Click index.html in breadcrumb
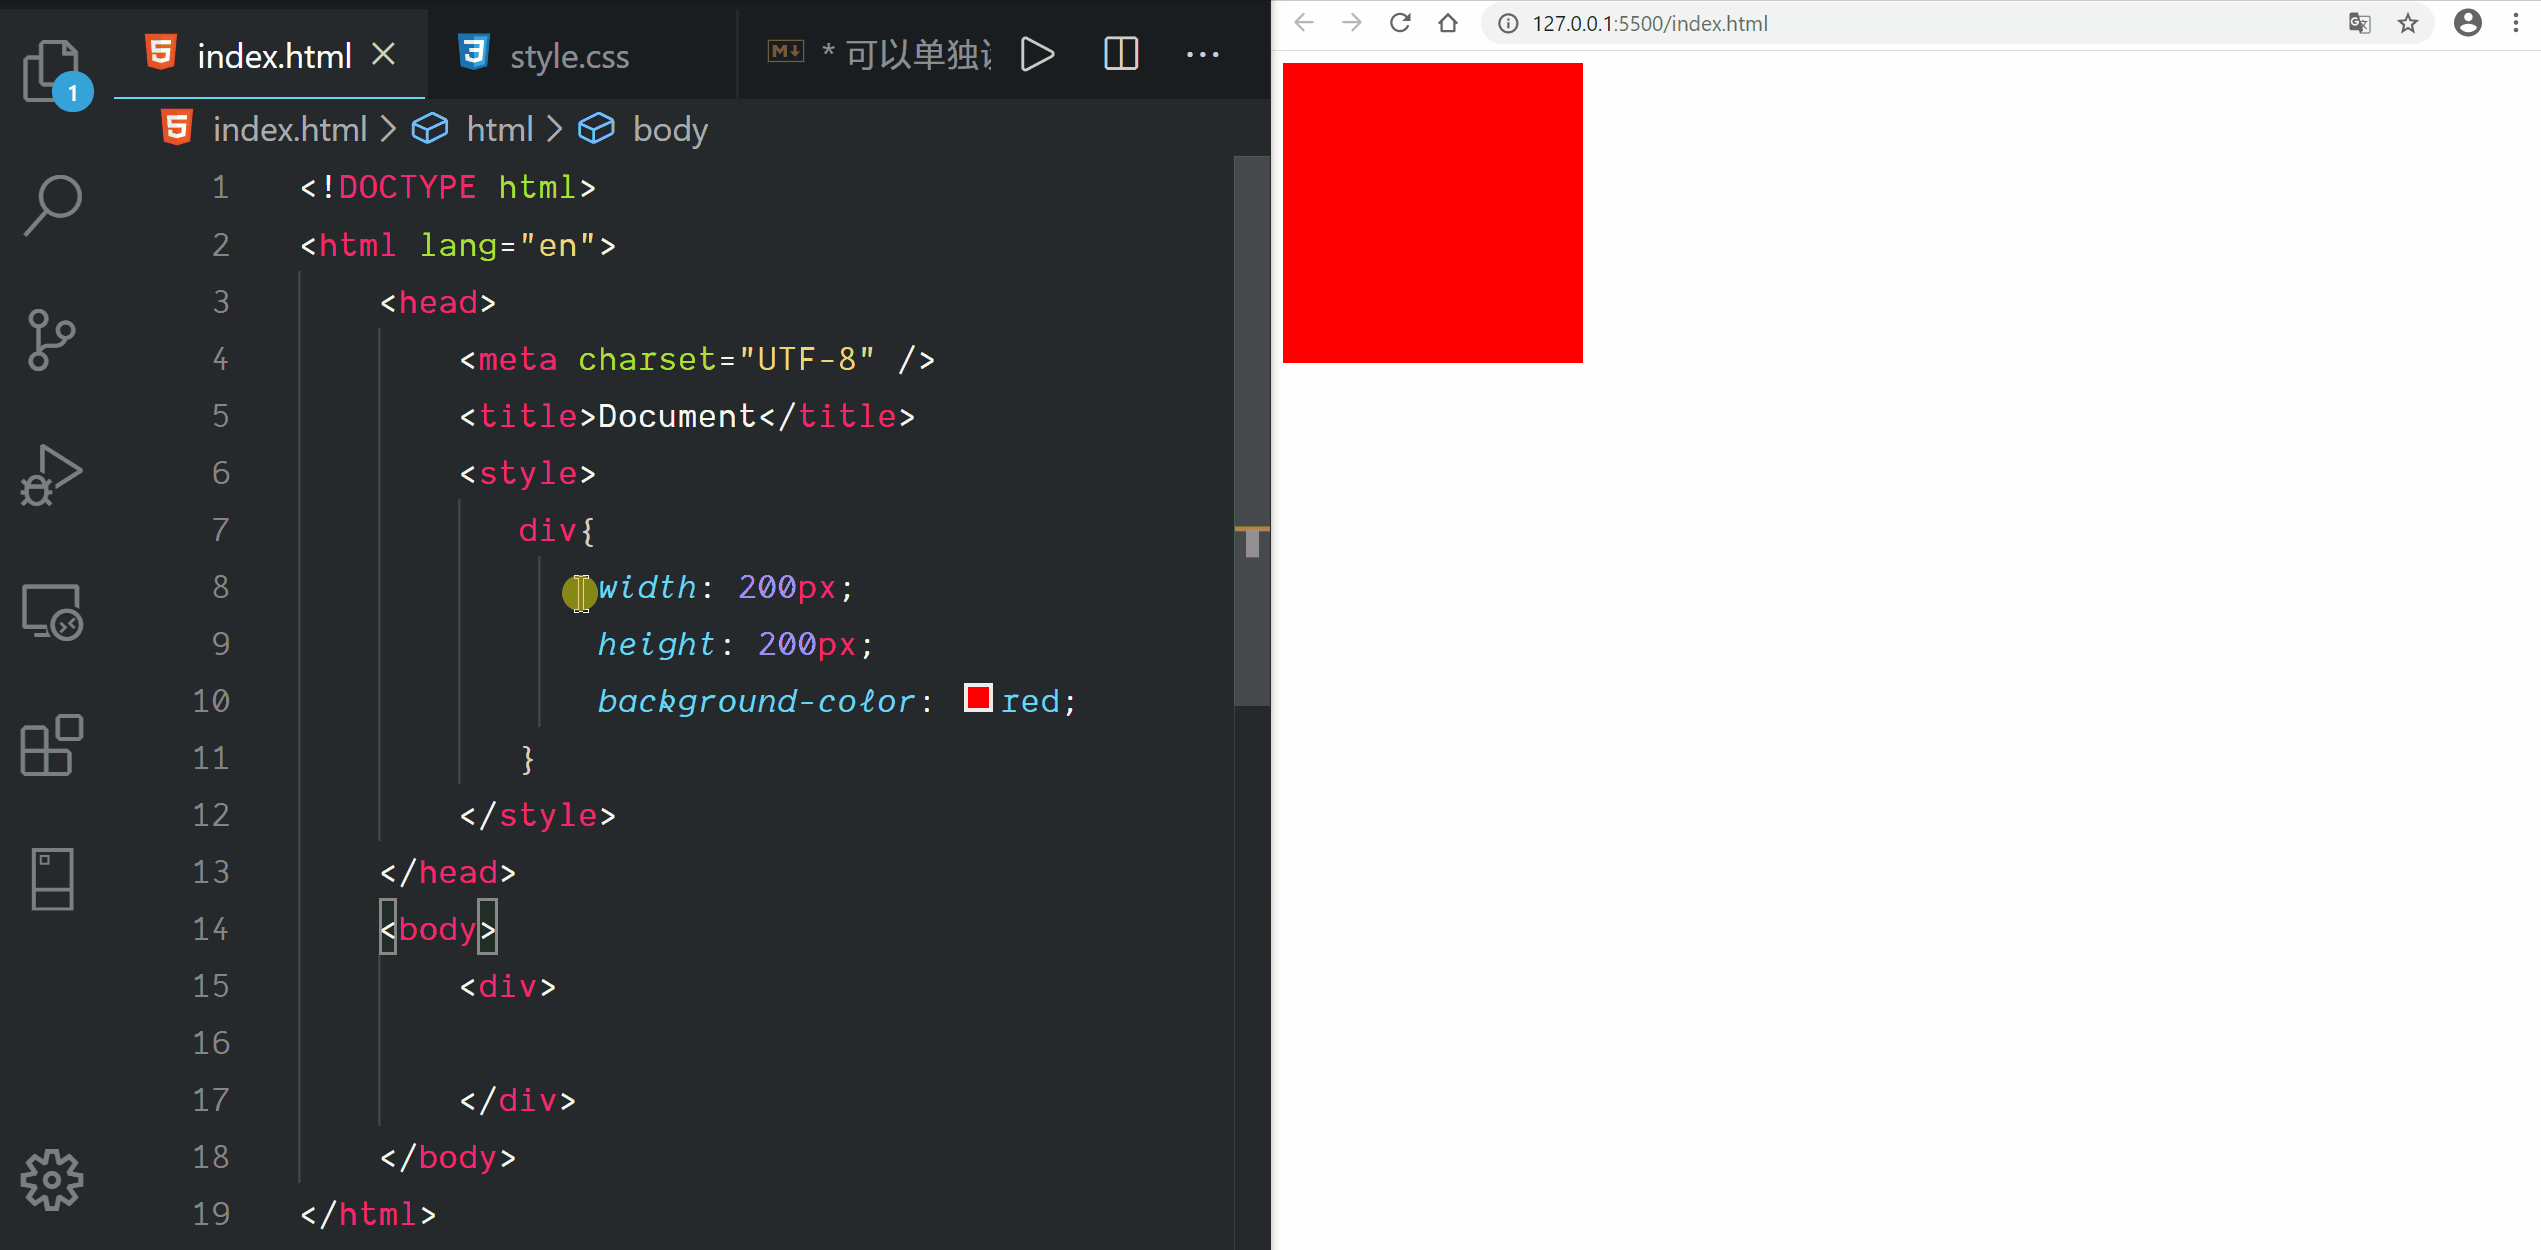This screenshot has width=2541, height=1250. tap(290, 129)
